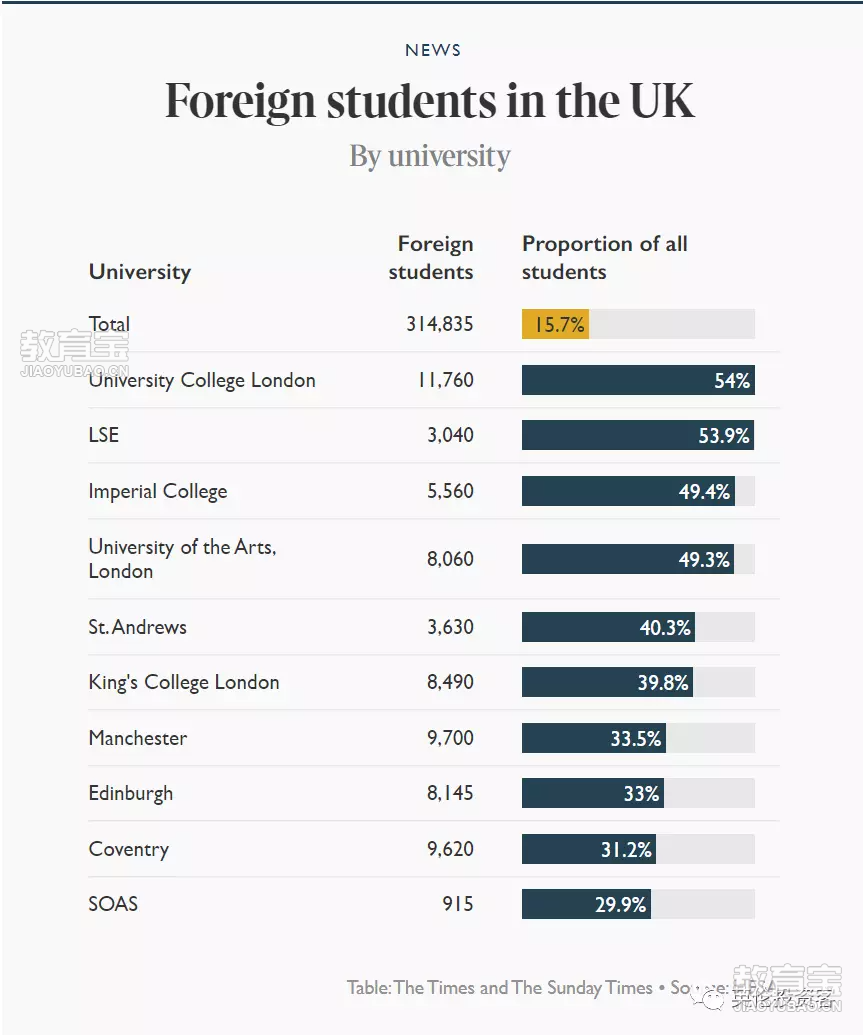Select the University College London row label

pos(202,381)
